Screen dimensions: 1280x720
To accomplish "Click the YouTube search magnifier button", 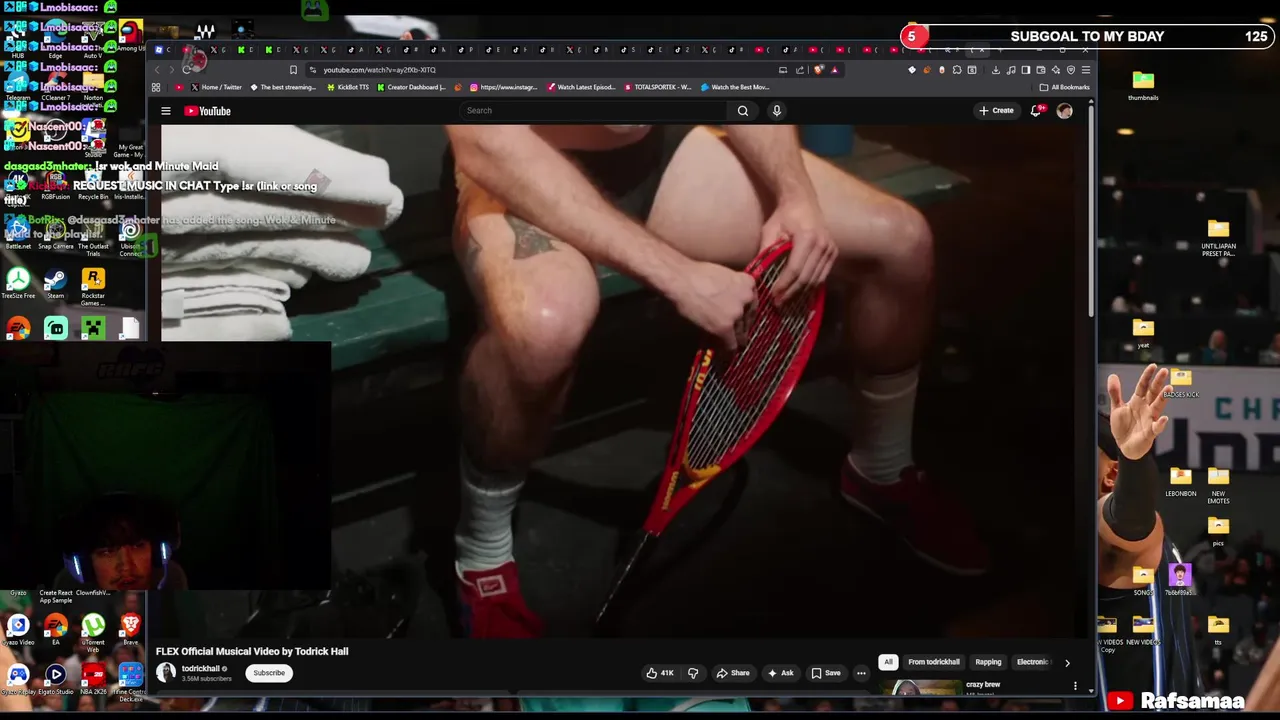I will click(743, 111).
